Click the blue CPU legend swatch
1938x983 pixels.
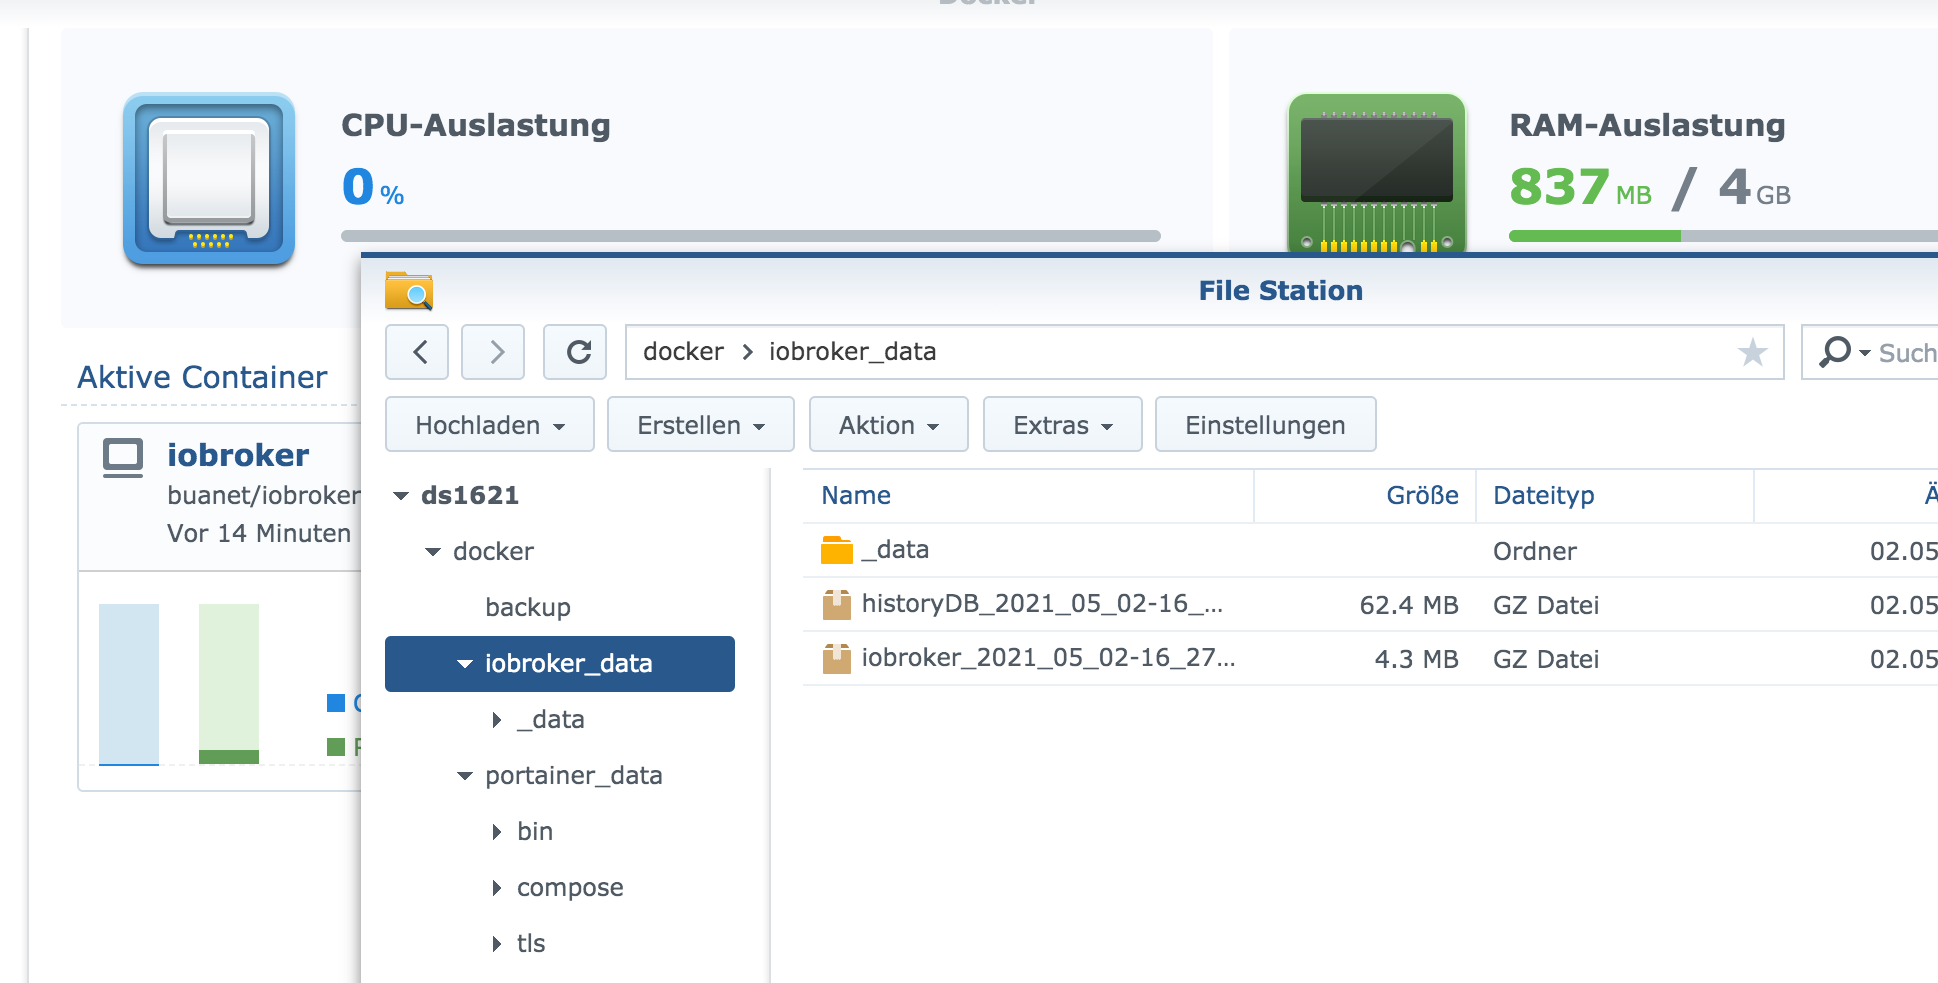[x=336, y=703]
